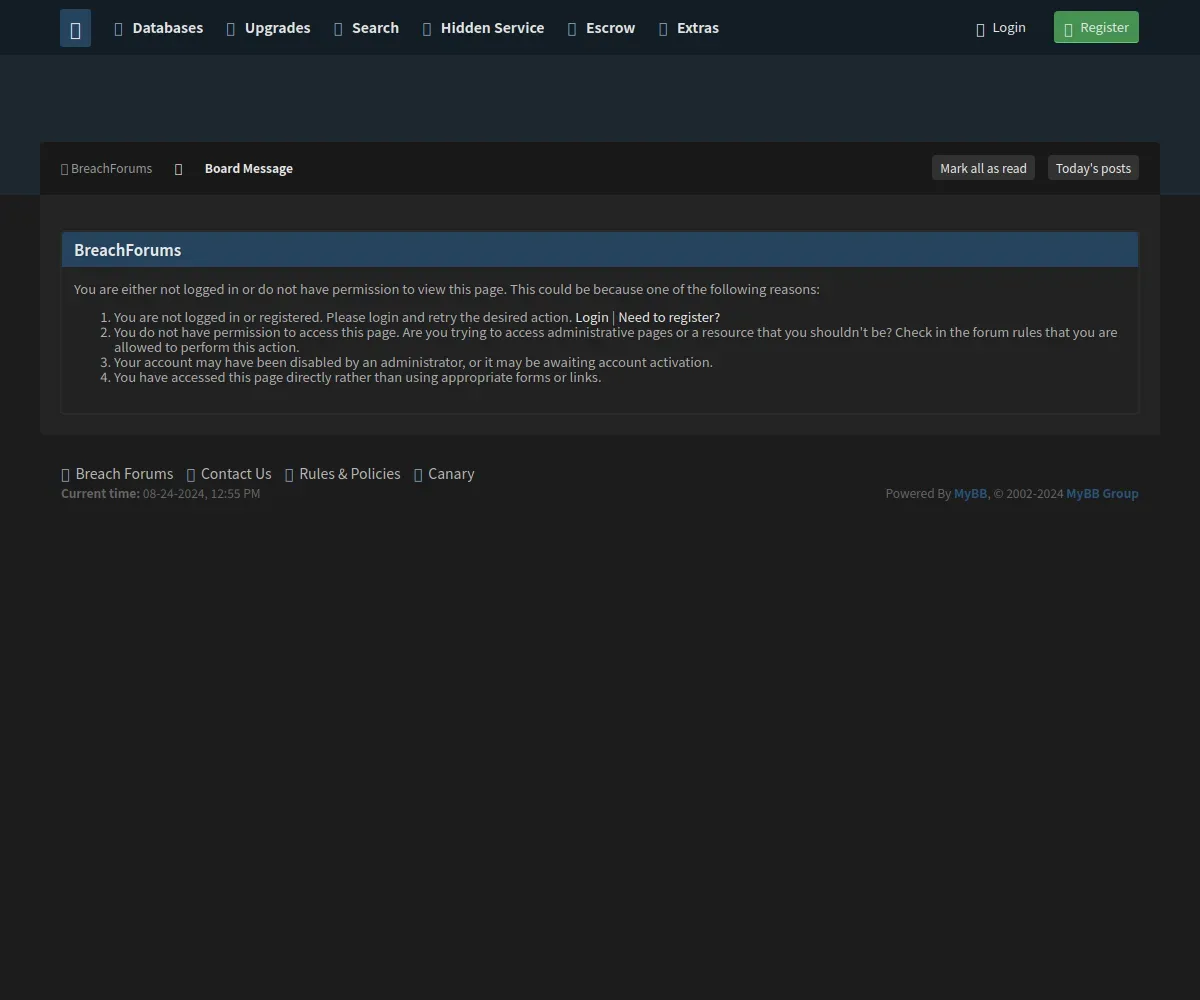1200x1000 pixels.
Task: Click the home logo icon in navbar
Action: (75, 28)
